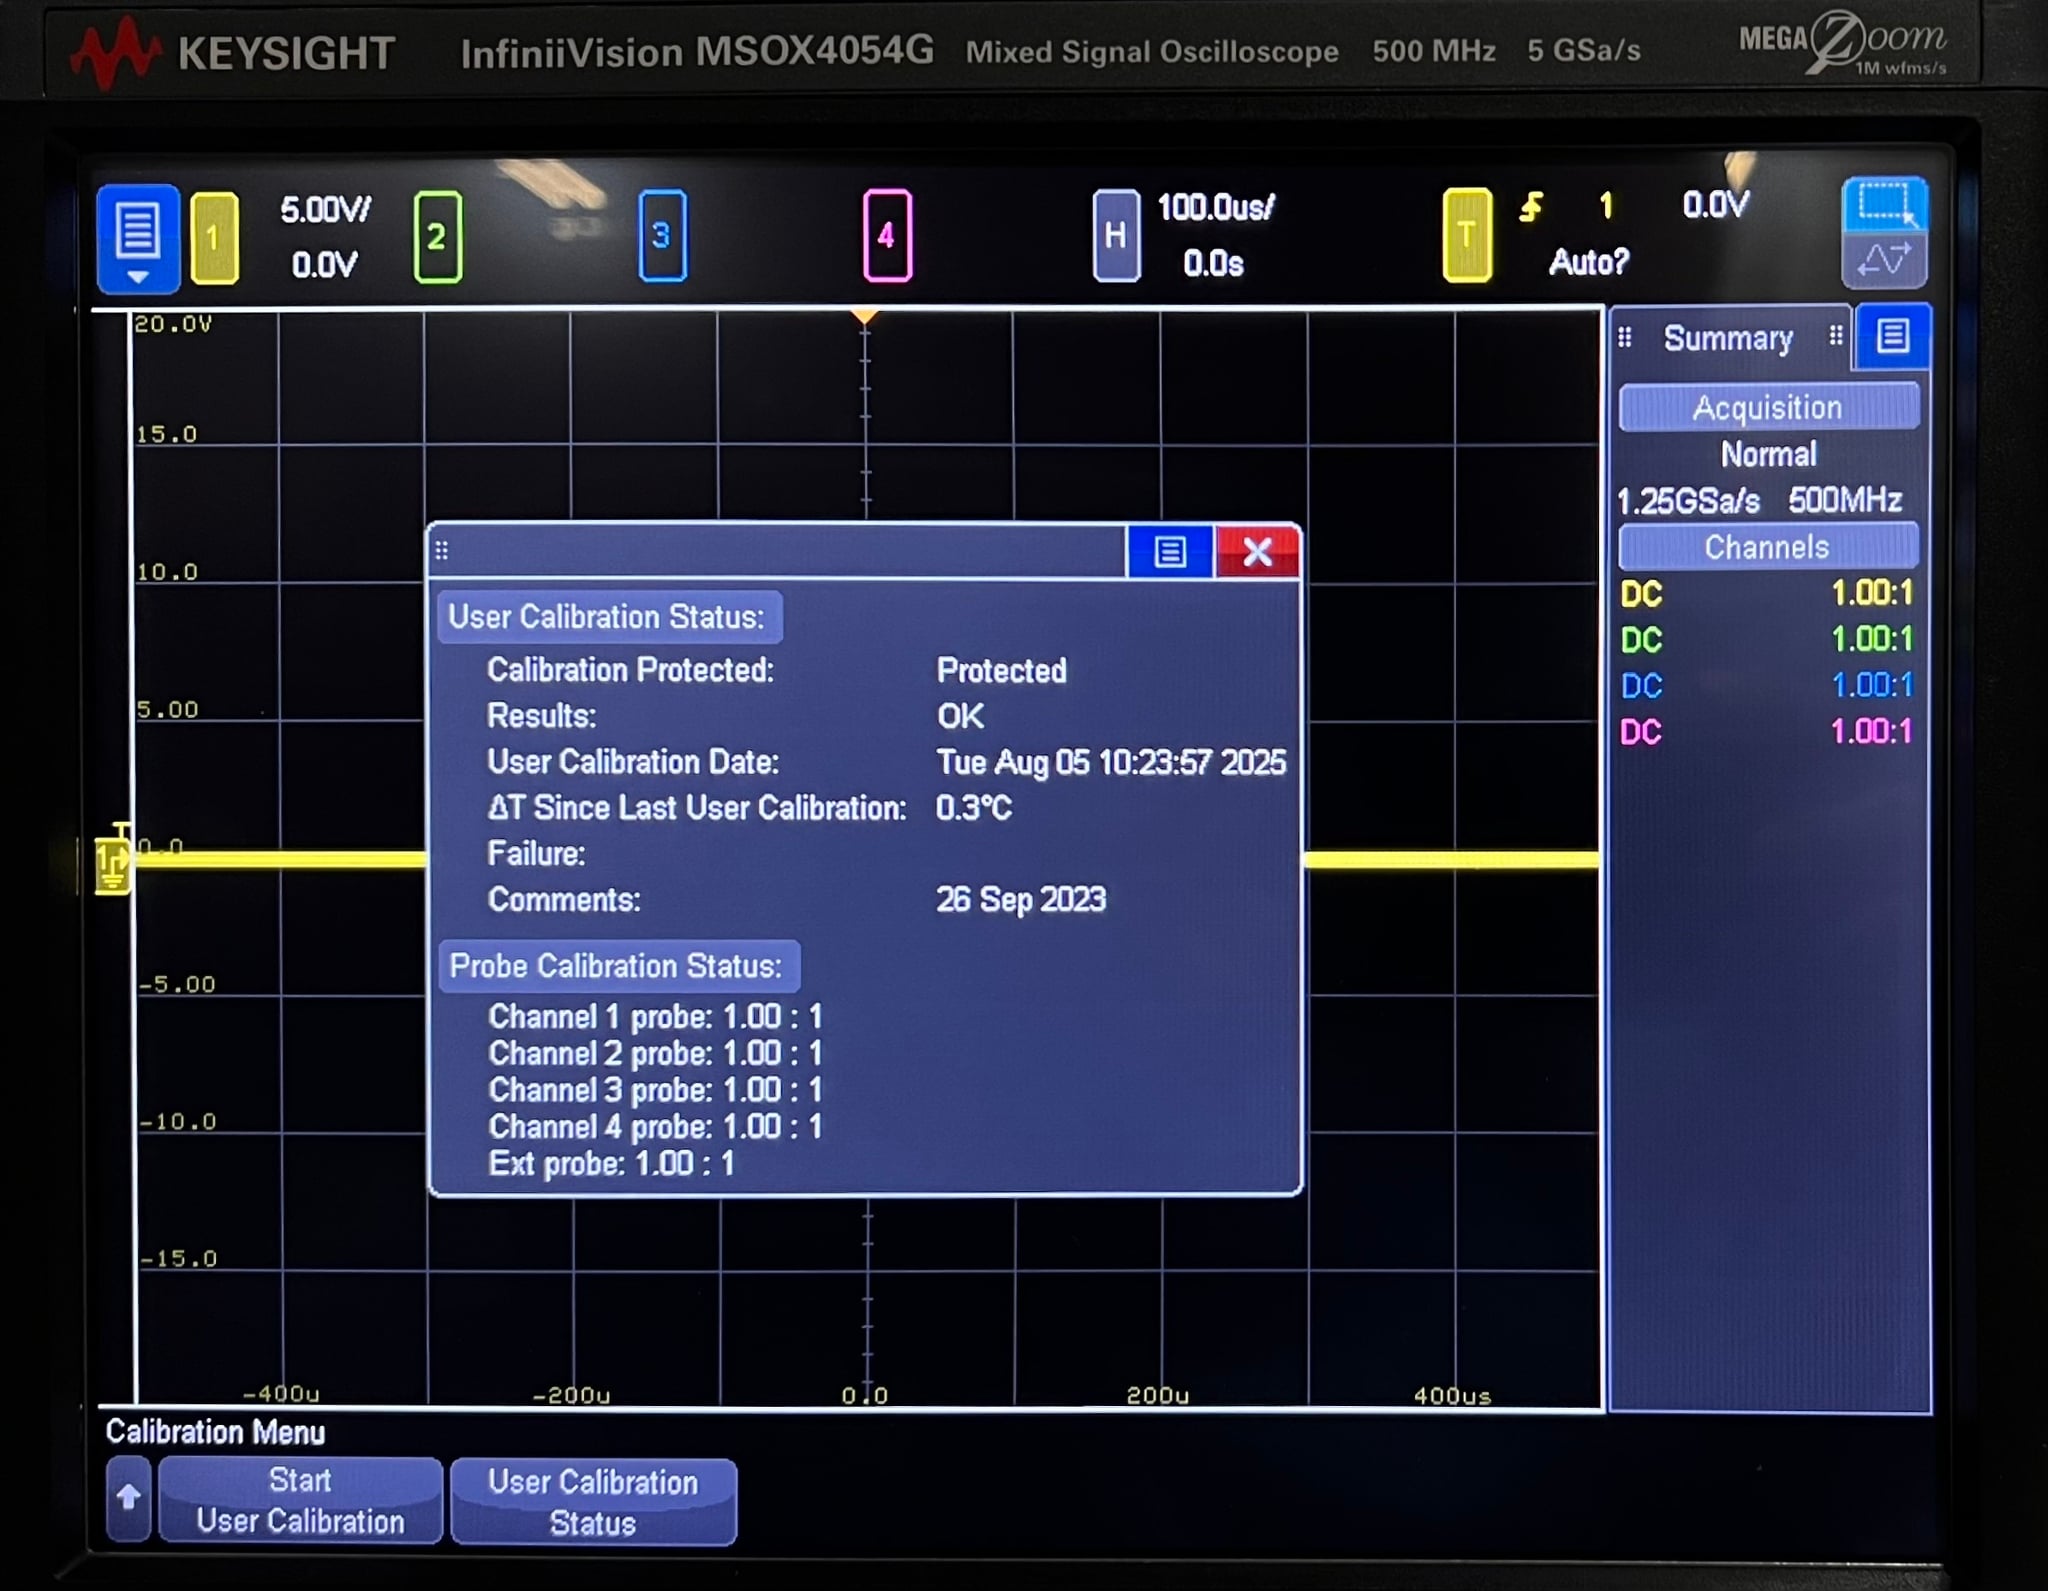
Task: Click the Channel 1 probe 1.00 : 1 line
Action: tap(655, 1017)
